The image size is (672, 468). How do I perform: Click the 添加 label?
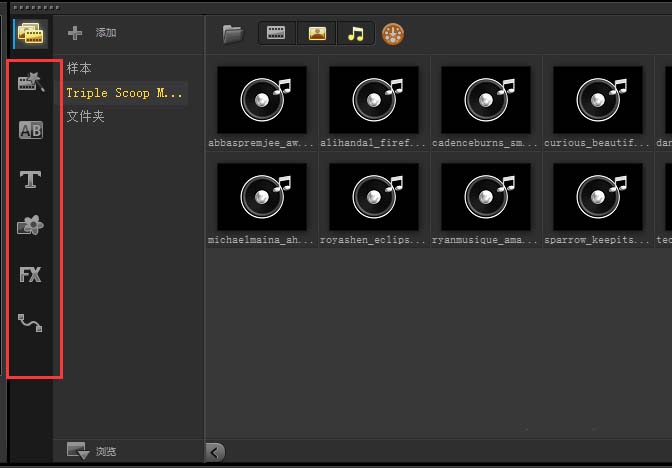tap(106, 33)
